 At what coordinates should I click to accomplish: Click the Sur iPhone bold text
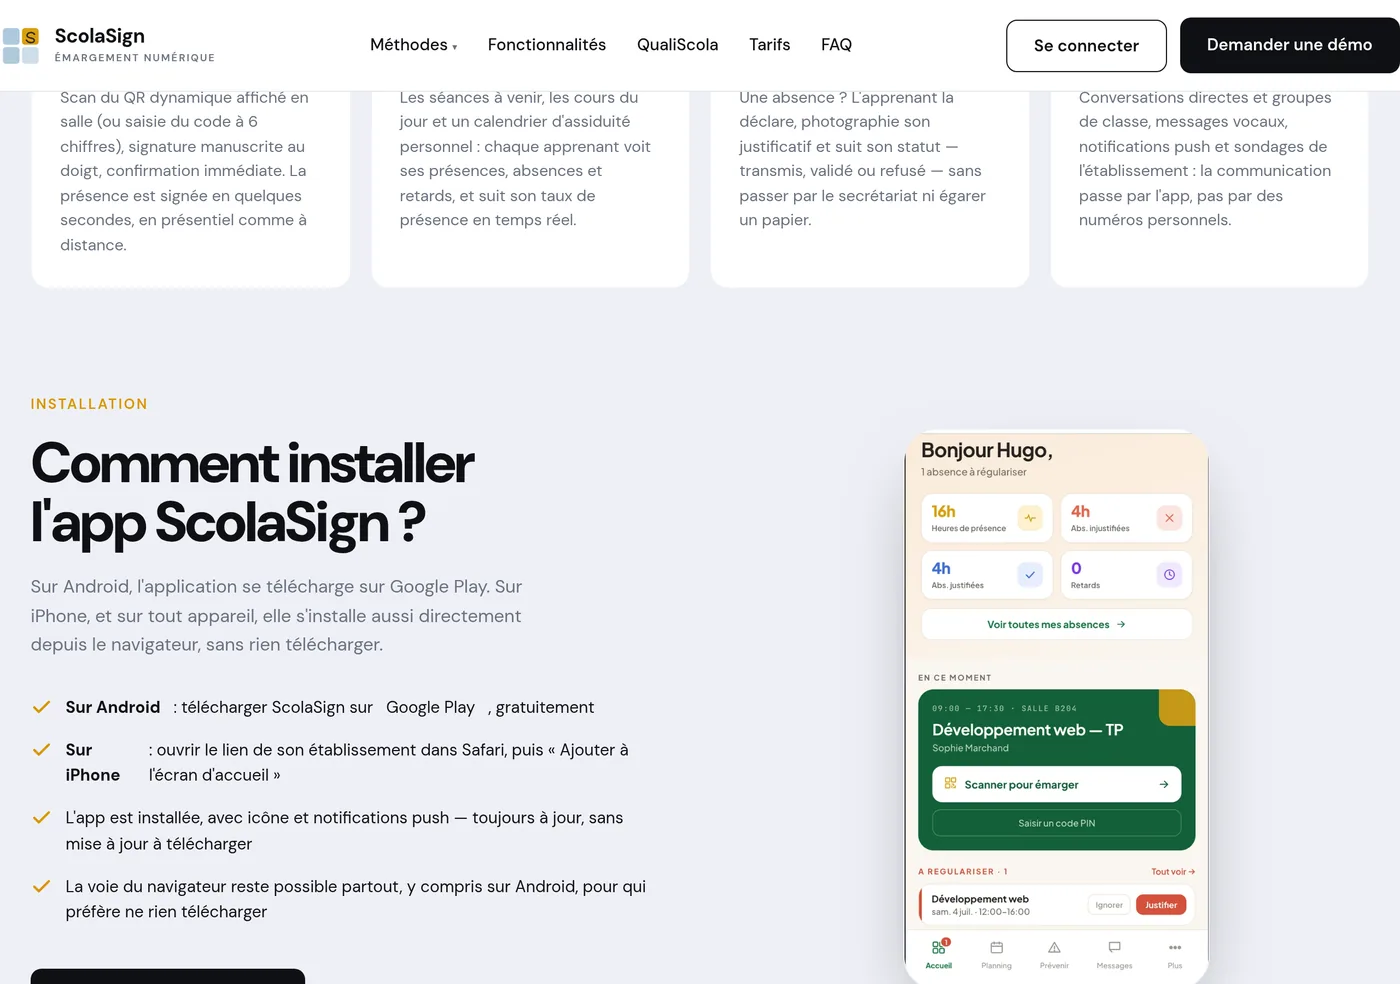(x=92, y=762)
